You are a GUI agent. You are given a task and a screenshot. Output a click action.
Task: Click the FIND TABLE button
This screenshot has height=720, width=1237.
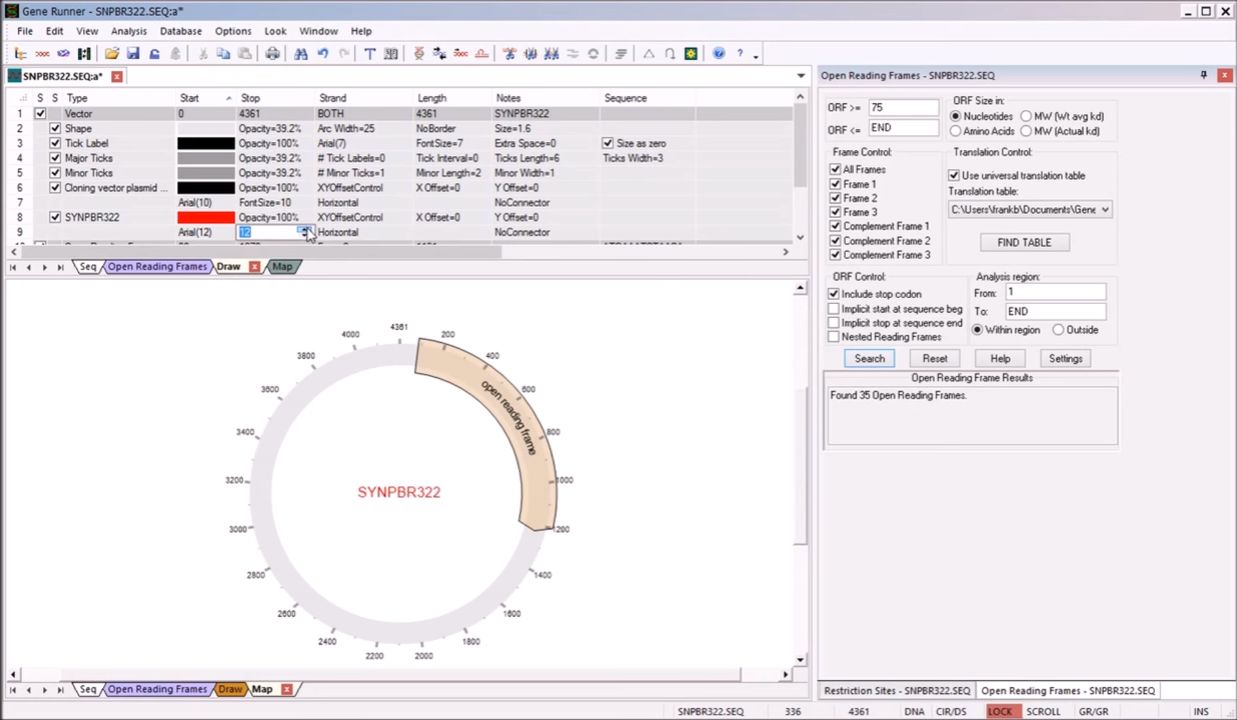coord(1023,242)
